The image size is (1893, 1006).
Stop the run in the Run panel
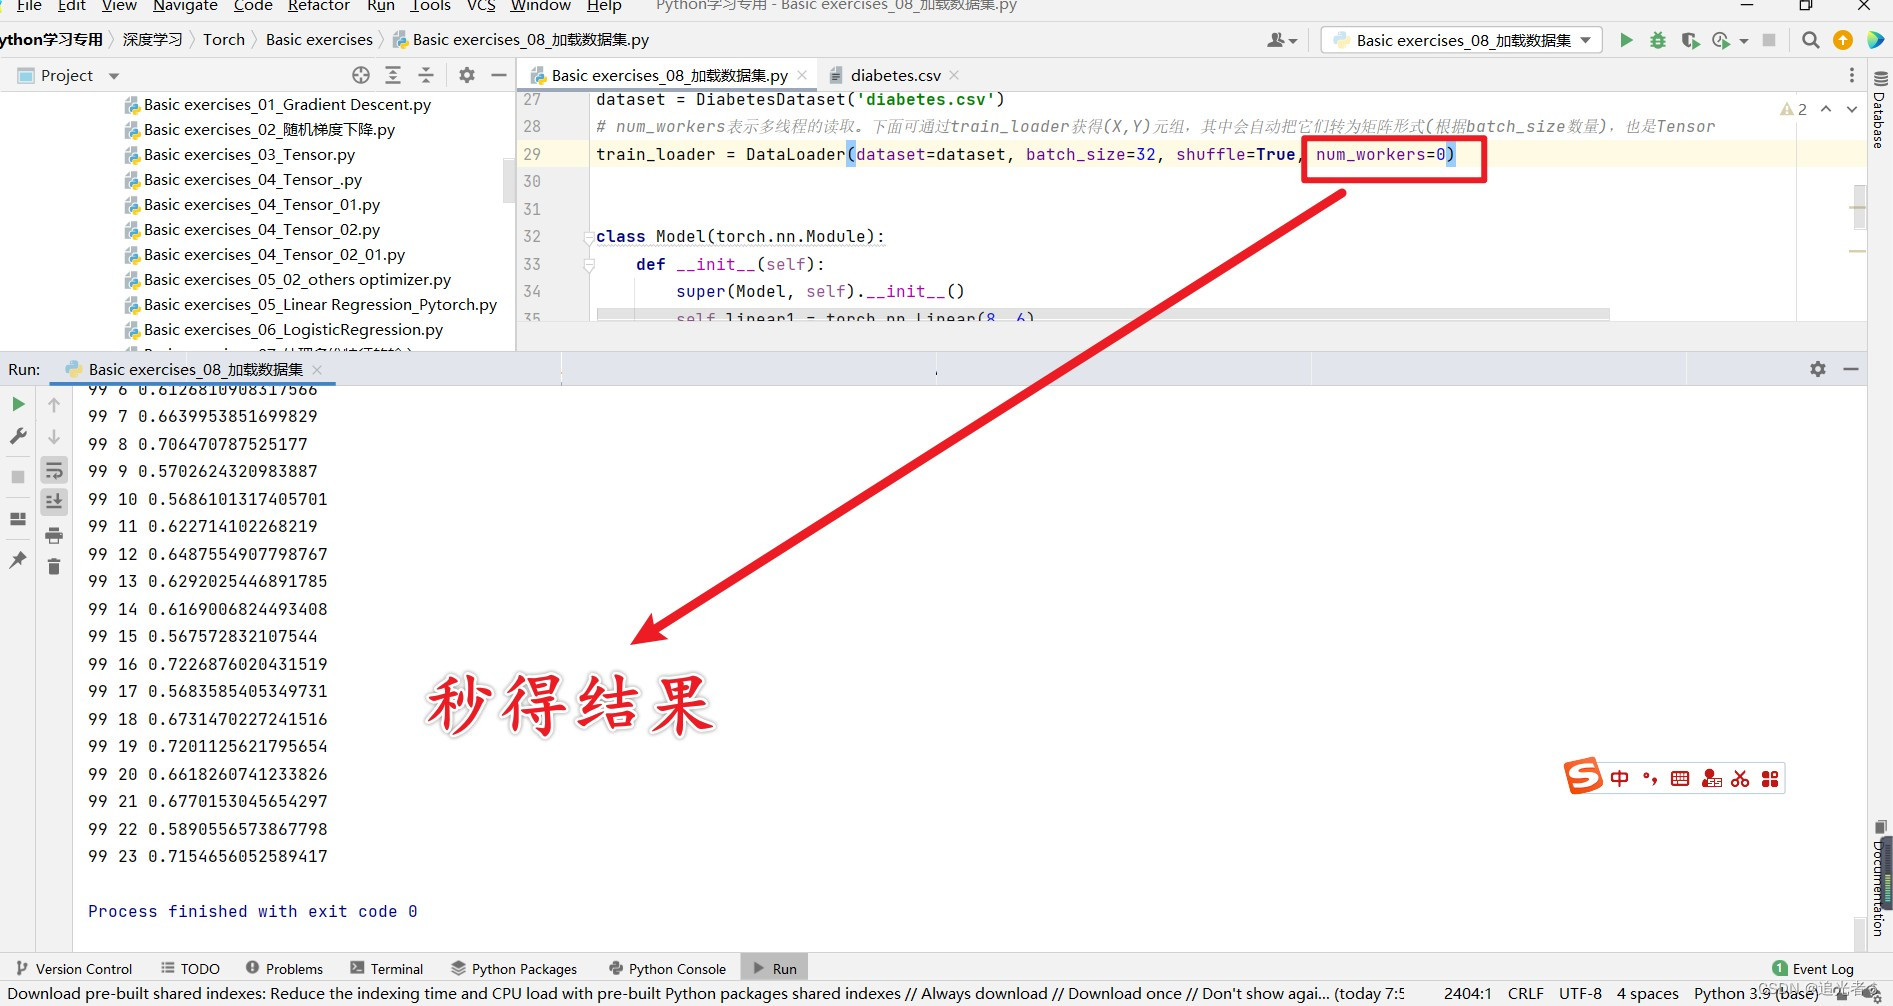coord(18,477)
